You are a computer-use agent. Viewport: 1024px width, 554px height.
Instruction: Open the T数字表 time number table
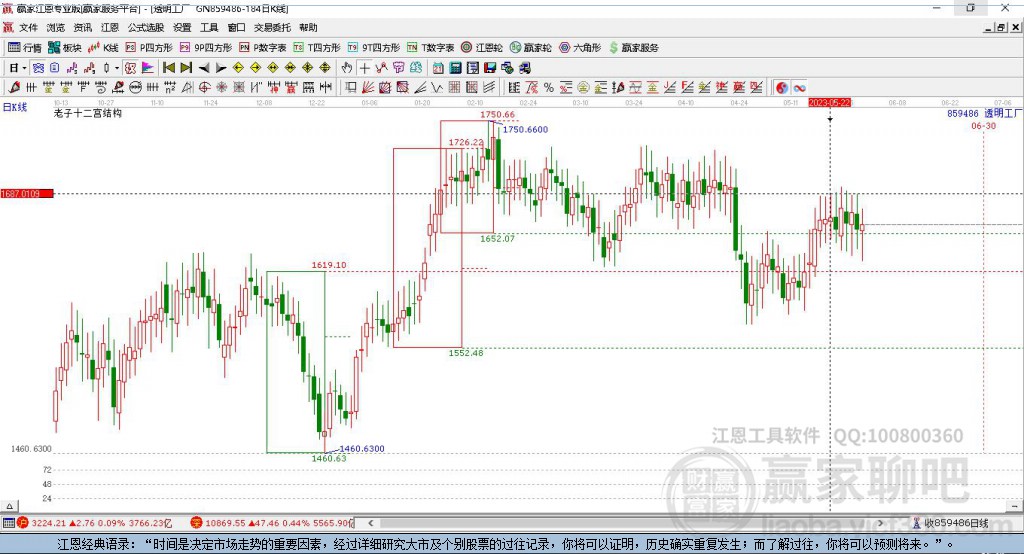[430, 48]
